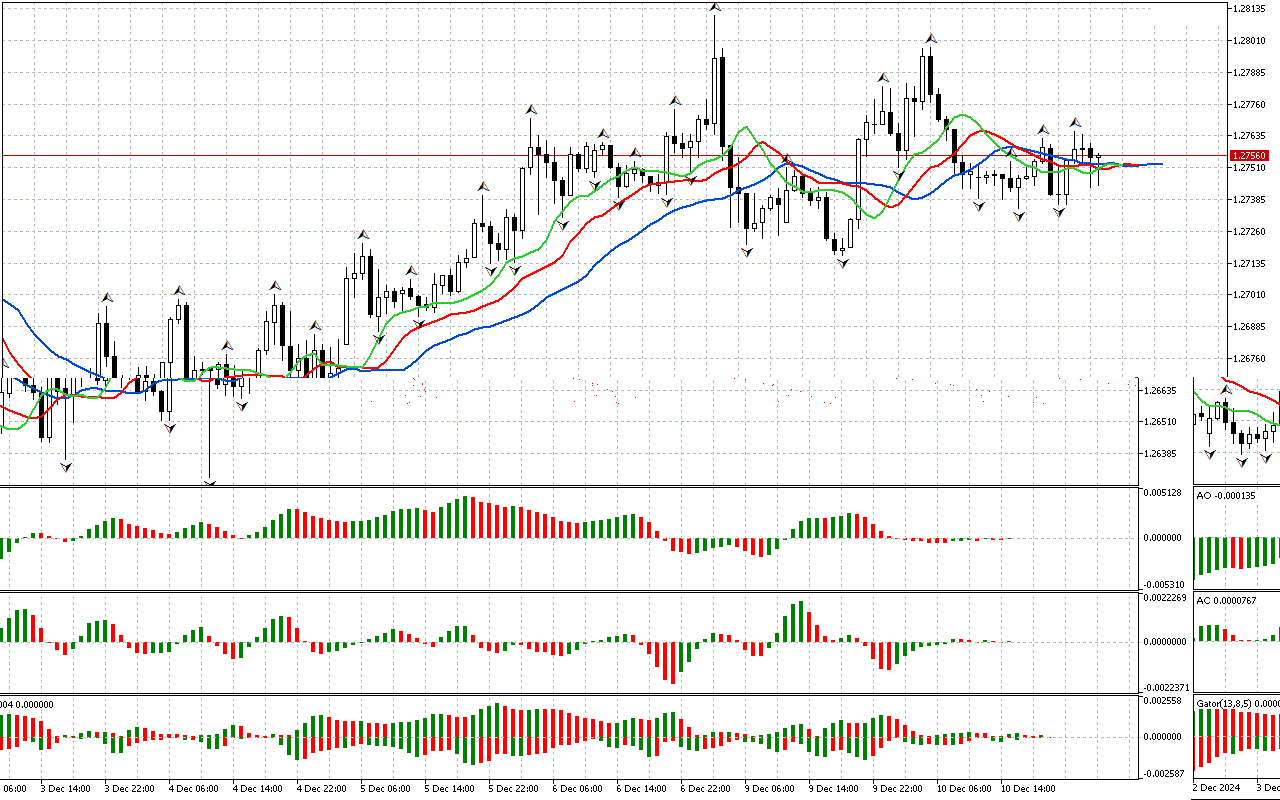Select the '3 Dec 22:00' time axis label
Viewport: 1280px width, 800px height.
point(130,789)
